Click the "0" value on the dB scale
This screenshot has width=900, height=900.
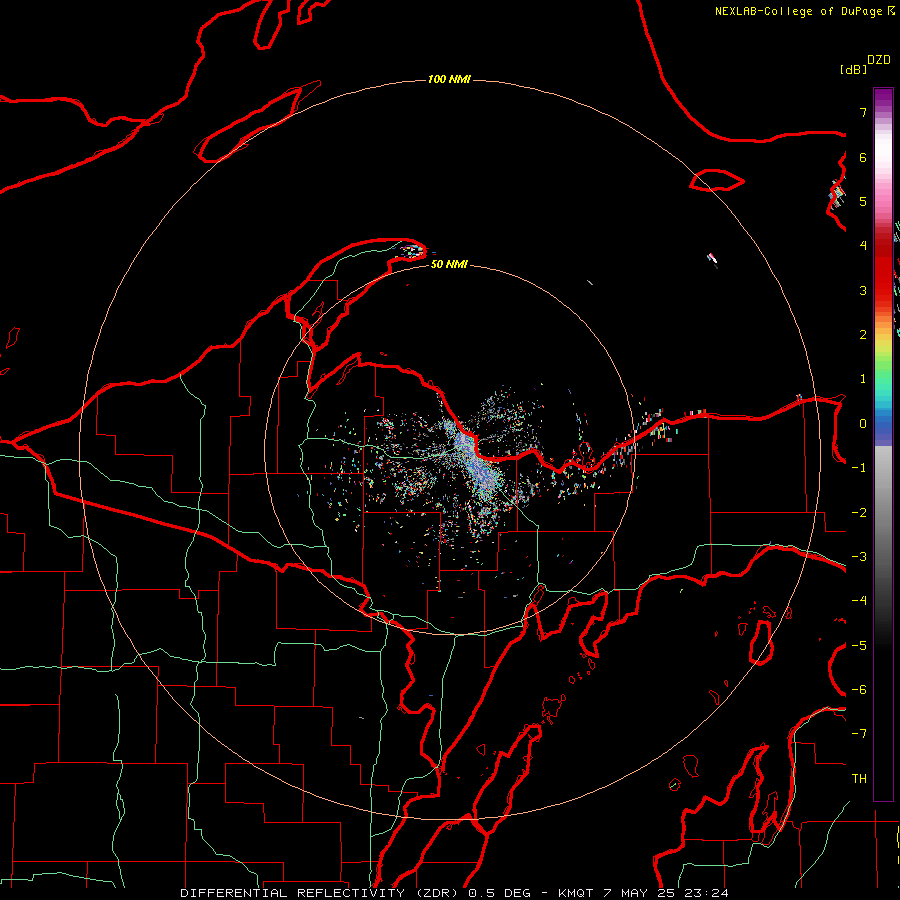pos(863,424)
